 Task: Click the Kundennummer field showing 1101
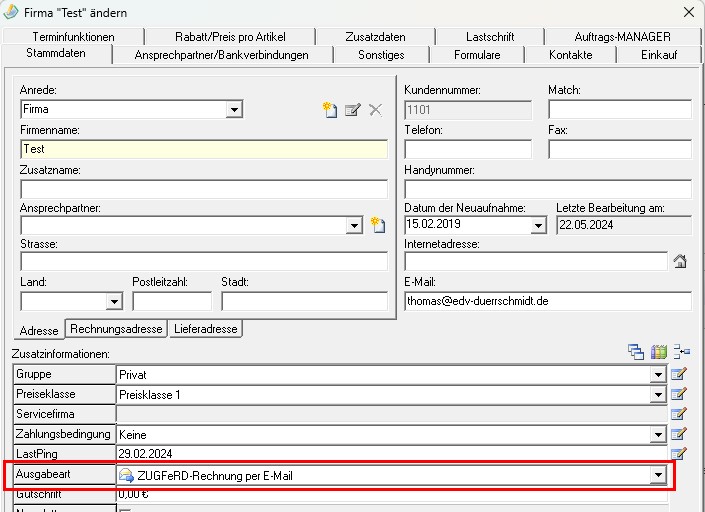coord(468,110)
